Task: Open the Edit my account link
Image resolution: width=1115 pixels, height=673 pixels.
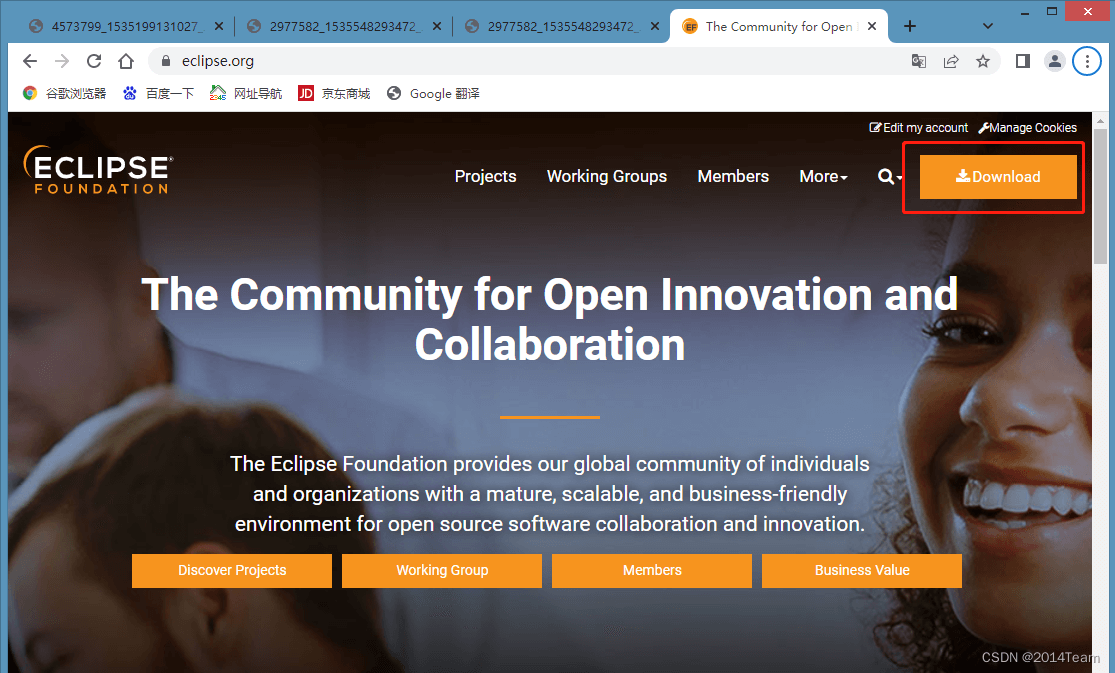Action: pyautogui.click(x=919, y=128)
